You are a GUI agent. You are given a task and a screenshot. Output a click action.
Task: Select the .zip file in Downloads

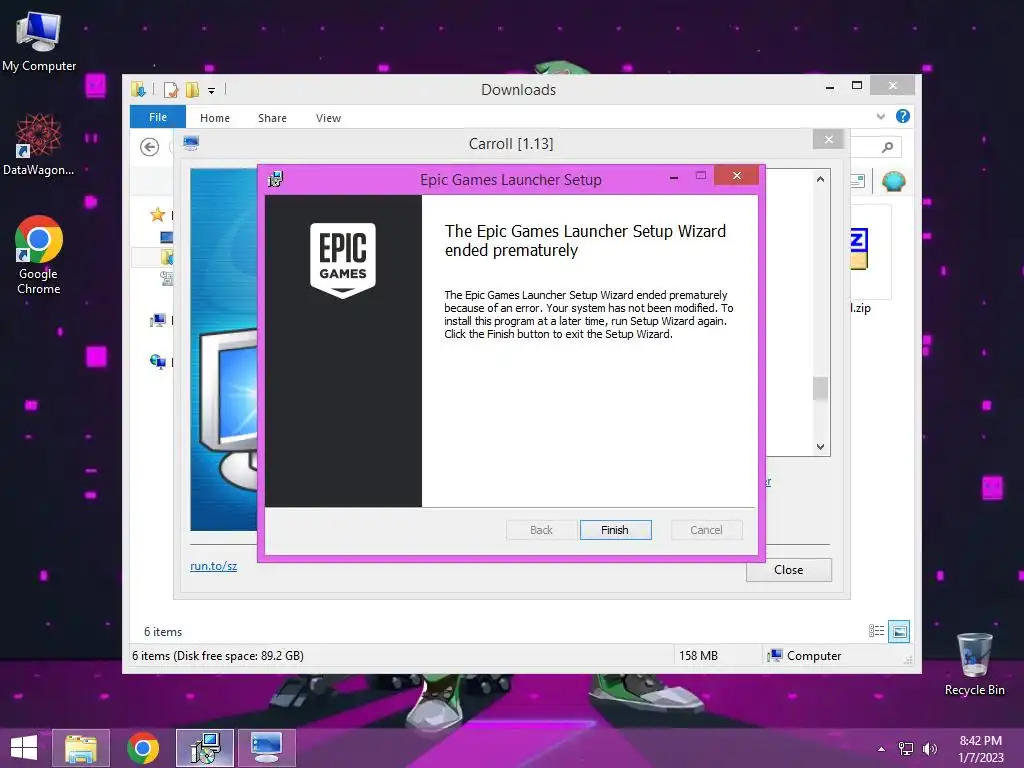pyautogui.click(x=869, y=259)
